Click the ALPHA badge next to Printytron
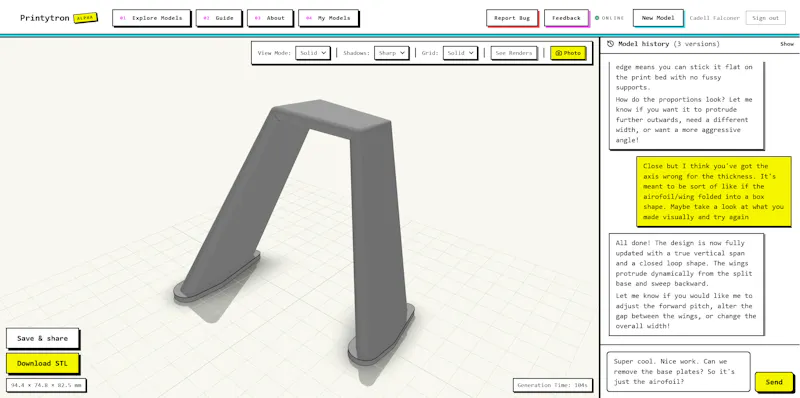The width and height of the screenshot is (800, 398). click(x=85, y=18)
